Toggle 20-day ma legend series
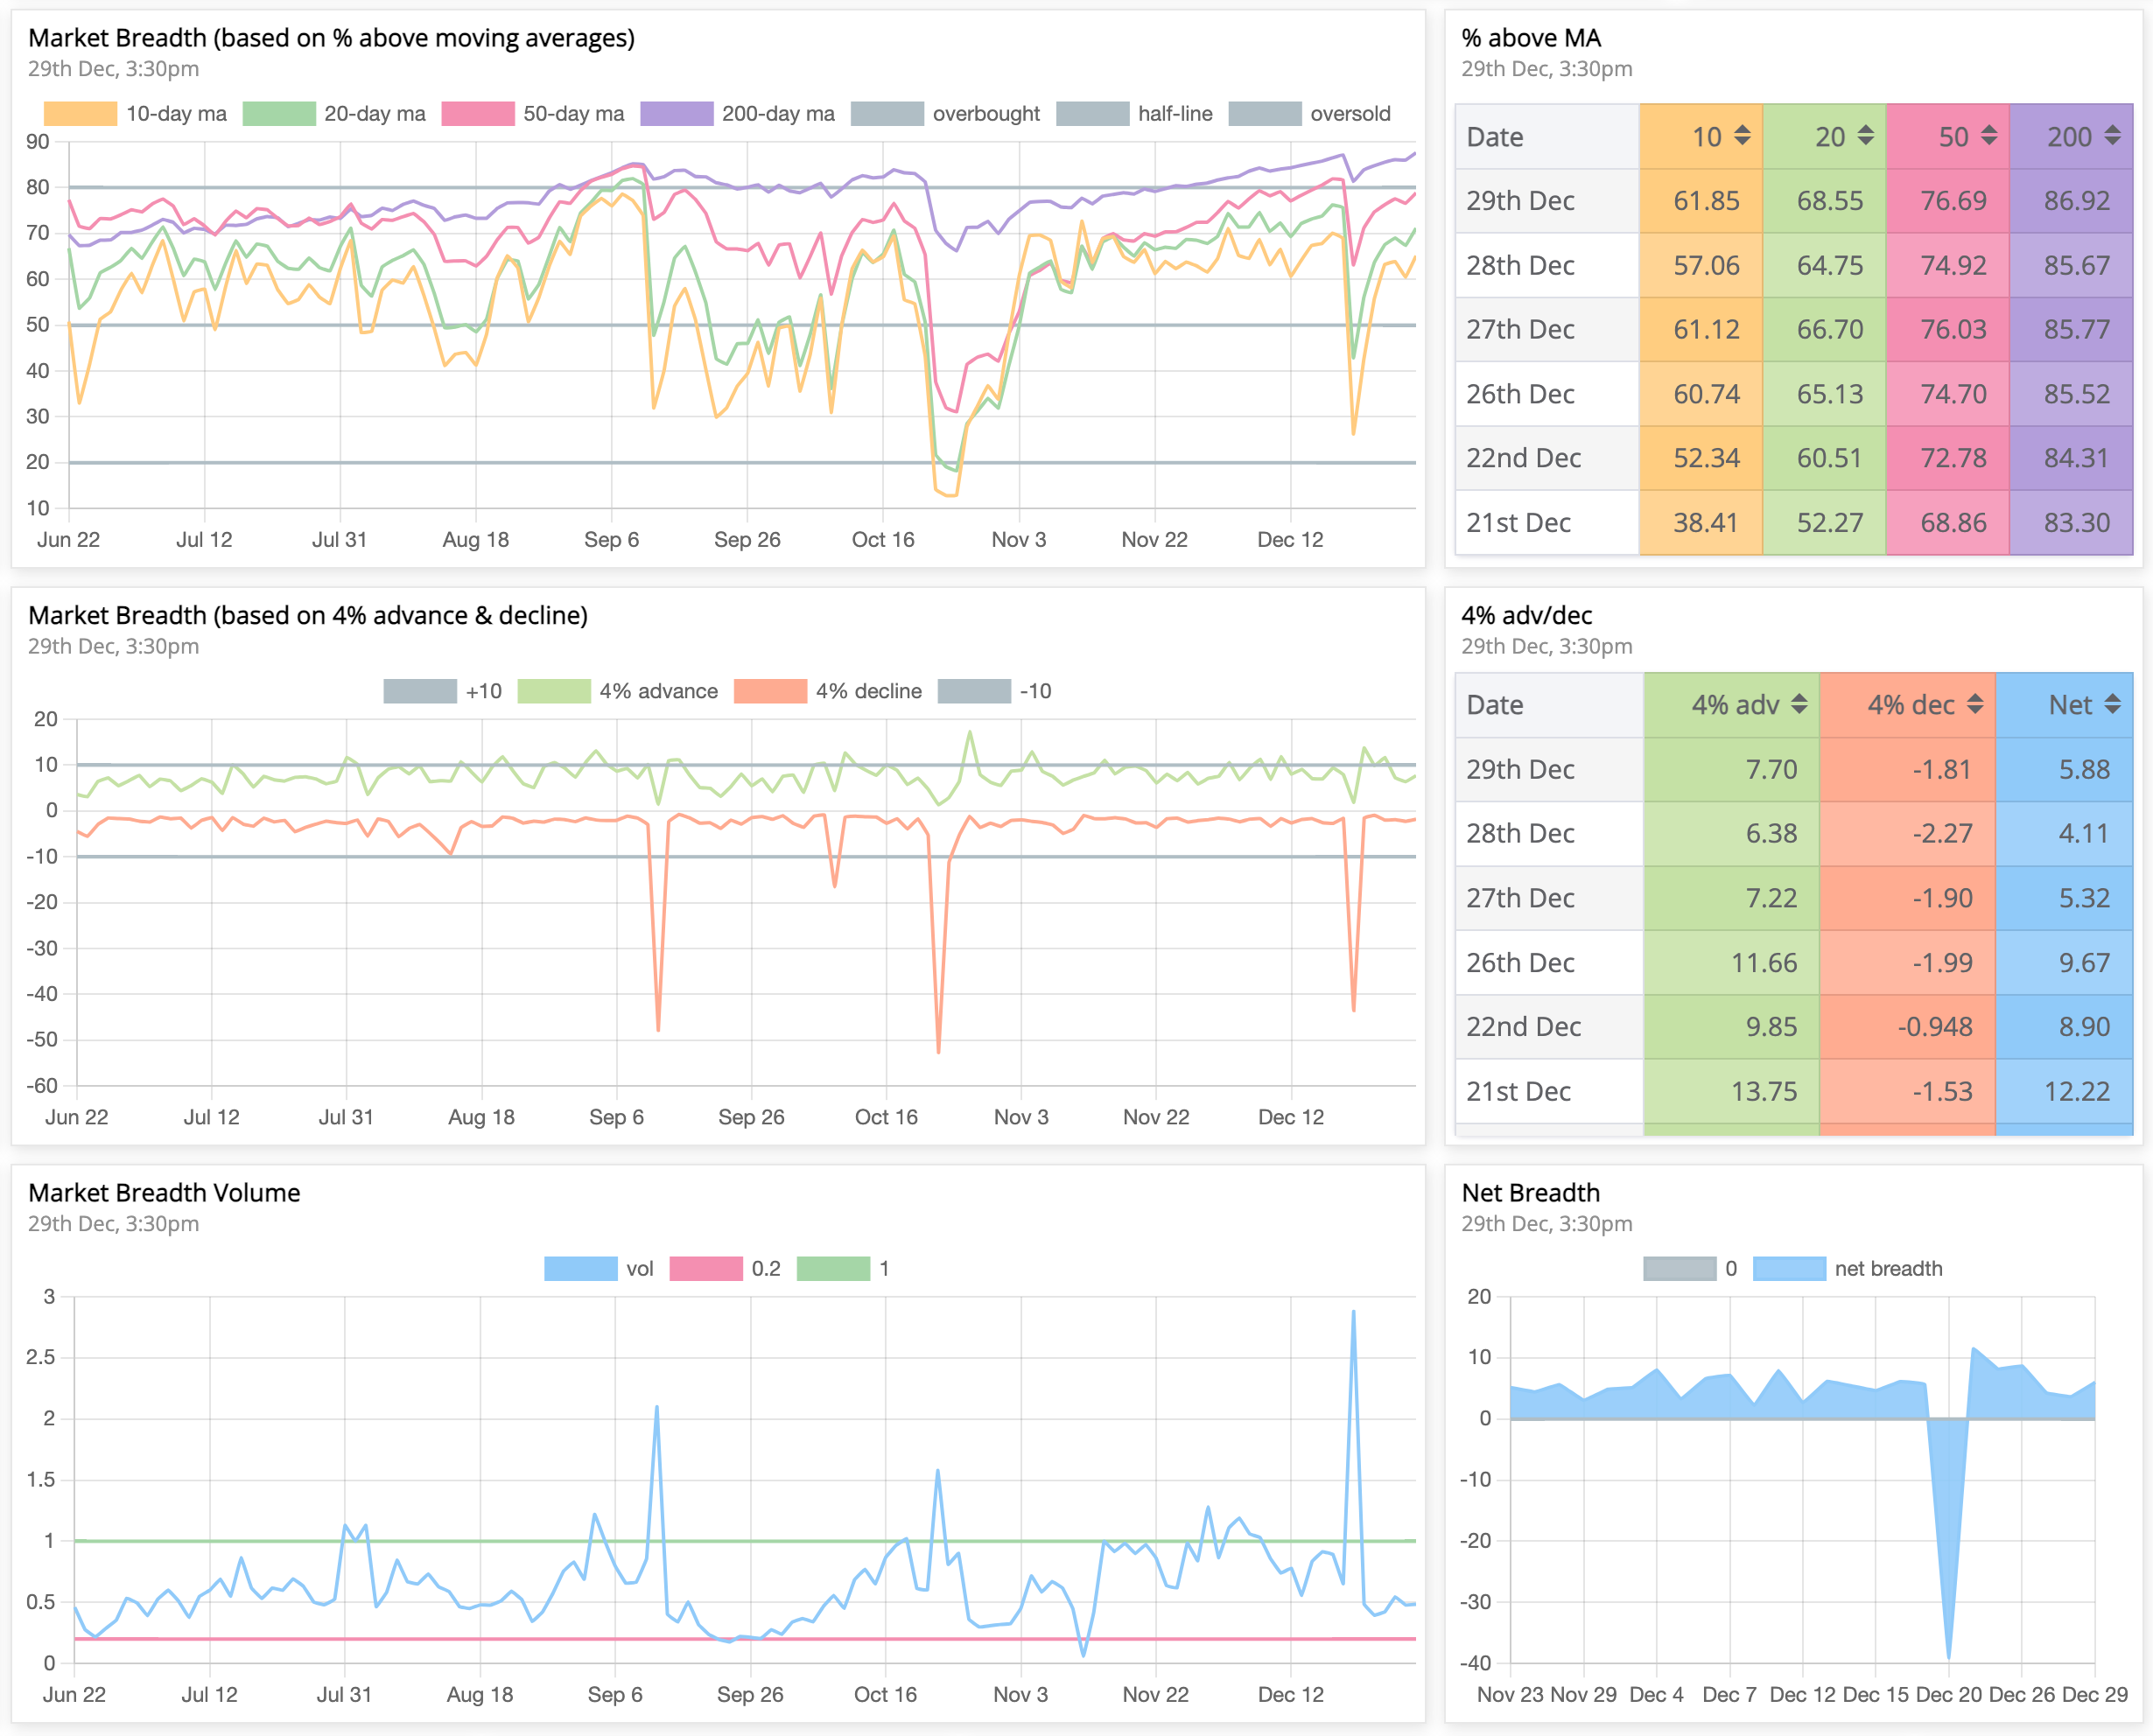The image size is (2153, 1736). (x=334, y=114)
